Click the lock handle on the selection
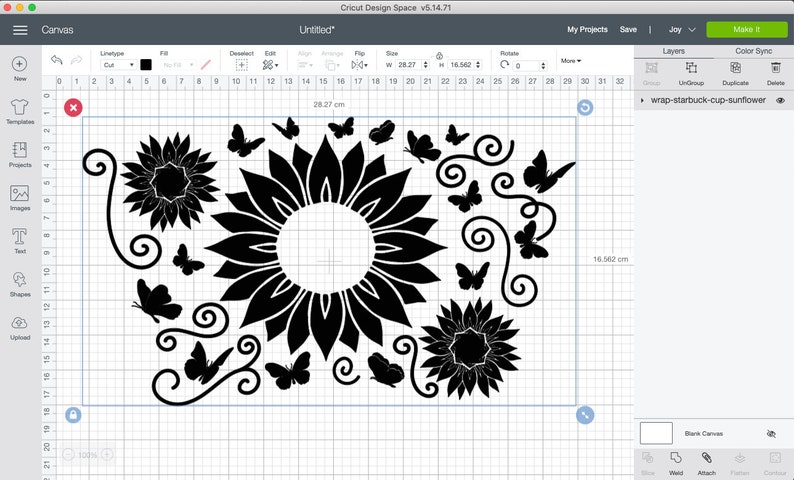 coord(73,415)
